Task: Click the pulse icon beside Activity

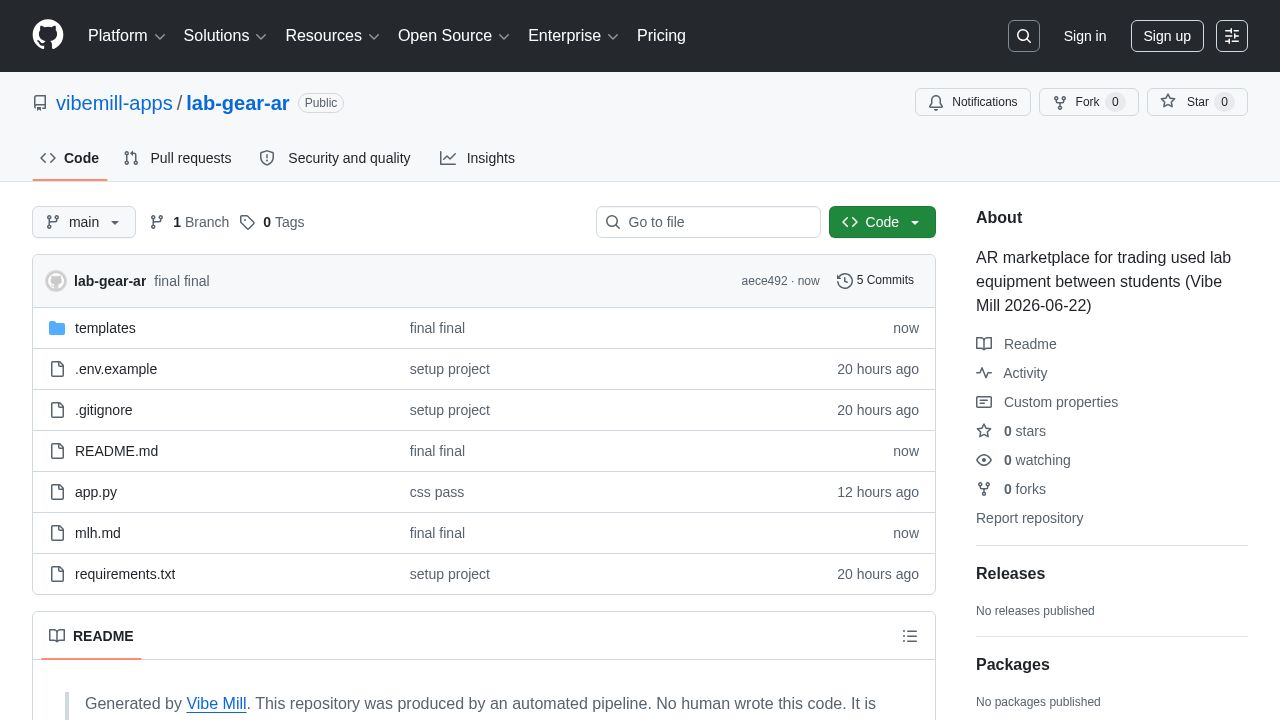Action: coord(984,373)
